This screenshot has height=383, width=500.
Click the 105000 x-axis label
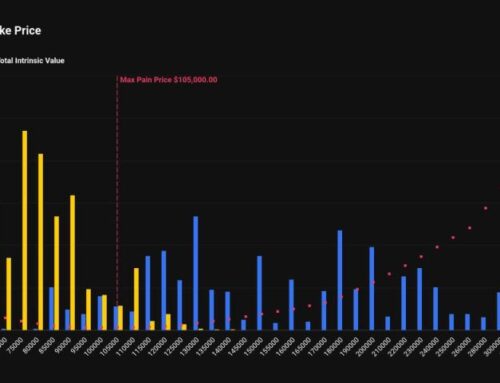[x=110, y=347]
